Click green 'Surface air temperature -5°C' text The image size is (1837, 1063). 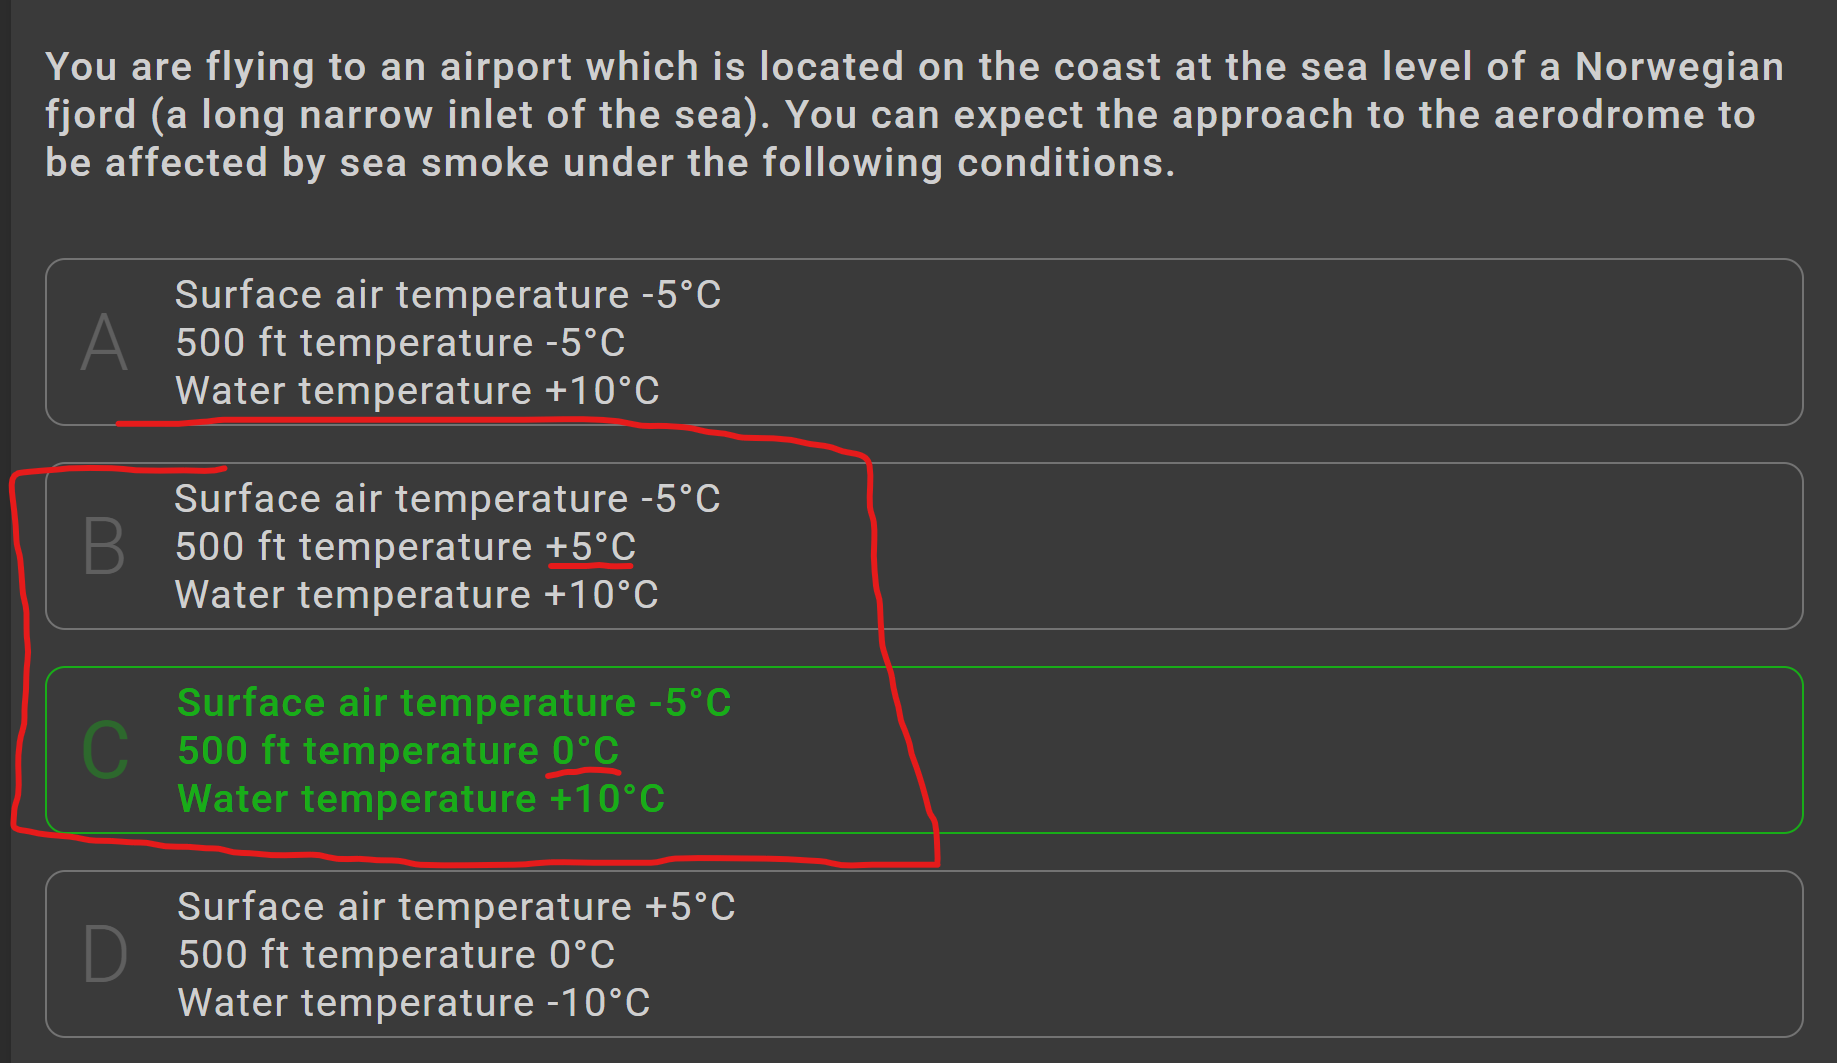coord(454,703)
